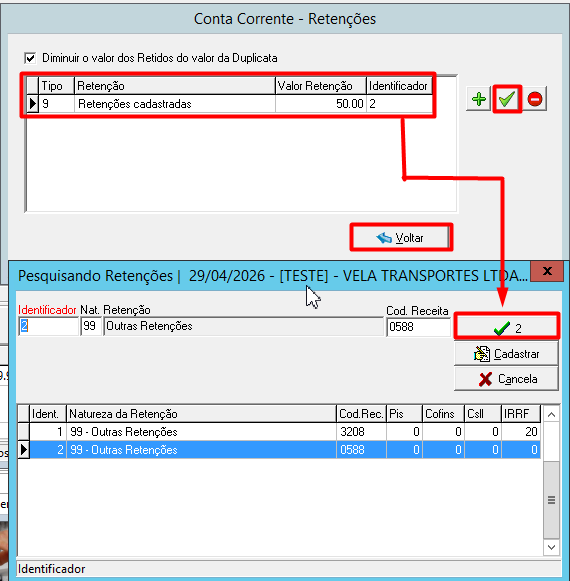Screen dimensions: 570x581
Task: Click the search grid scrollbar thumb
Action: tap(551, 500)
